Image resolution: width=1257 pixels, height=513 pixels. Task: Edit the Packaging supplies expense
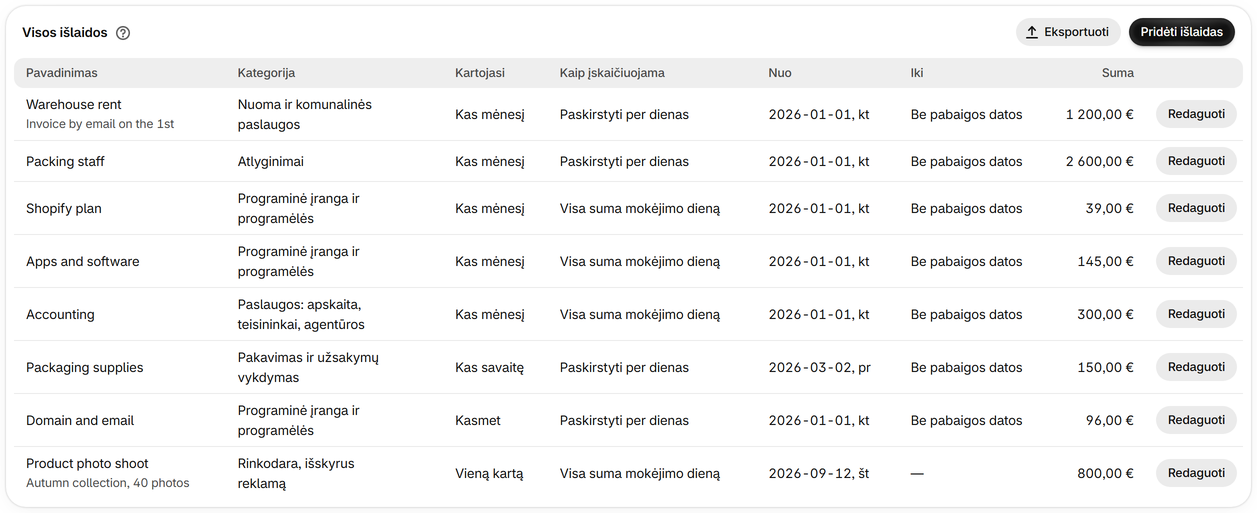pyautogui.click(x=1196, y=367)
